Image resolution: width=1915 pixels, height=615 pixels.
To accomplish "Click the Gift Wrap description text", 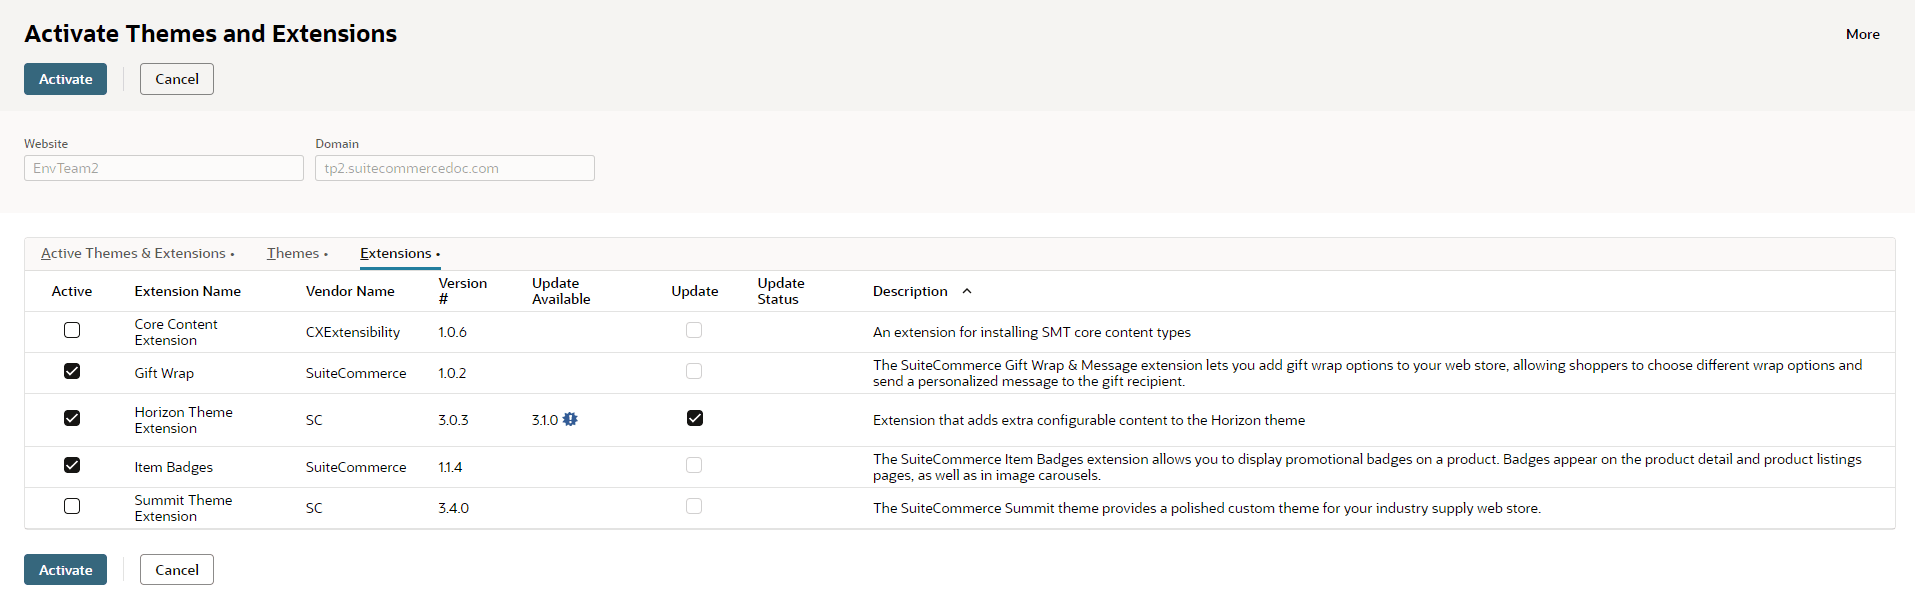I will pos(1367,373).
